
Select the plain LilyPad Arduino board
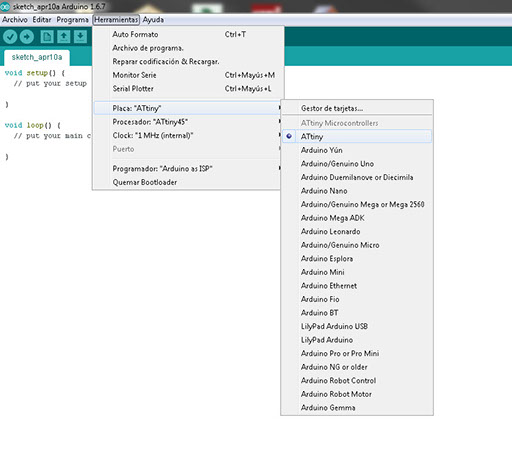point(356,340)
